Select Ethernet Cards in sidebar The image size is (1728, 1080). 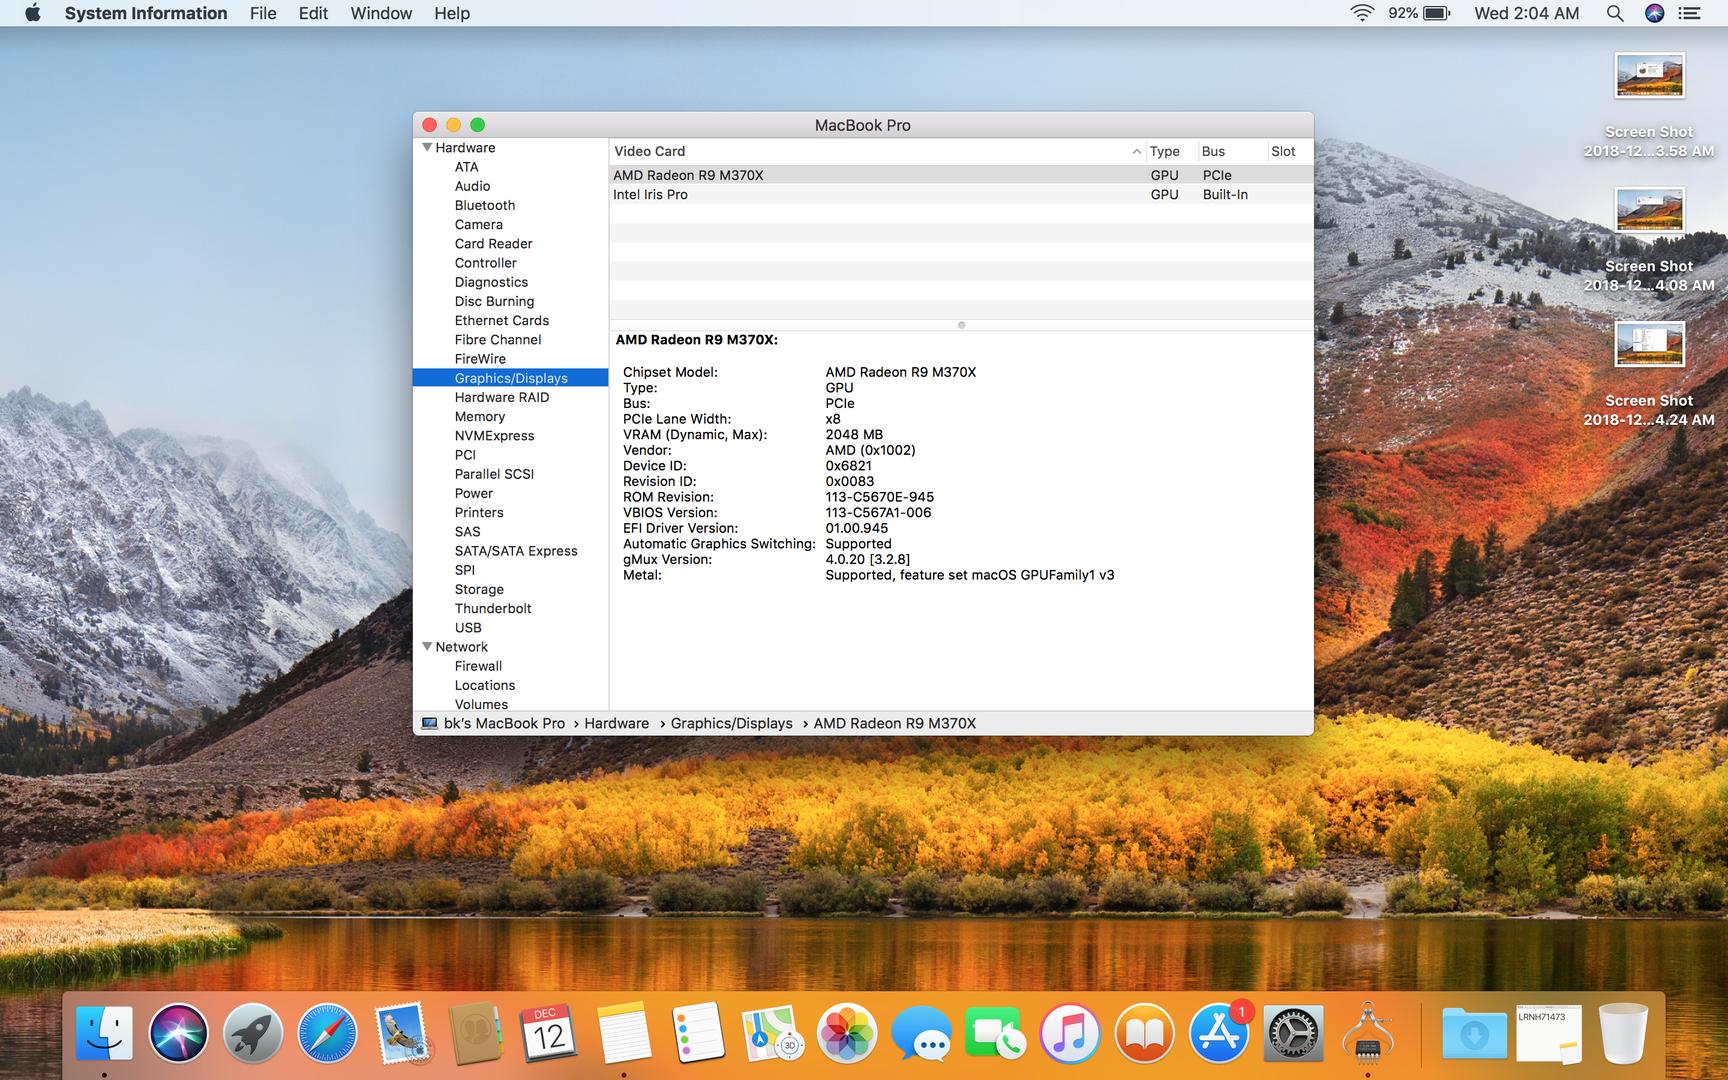tap(502, 320)
